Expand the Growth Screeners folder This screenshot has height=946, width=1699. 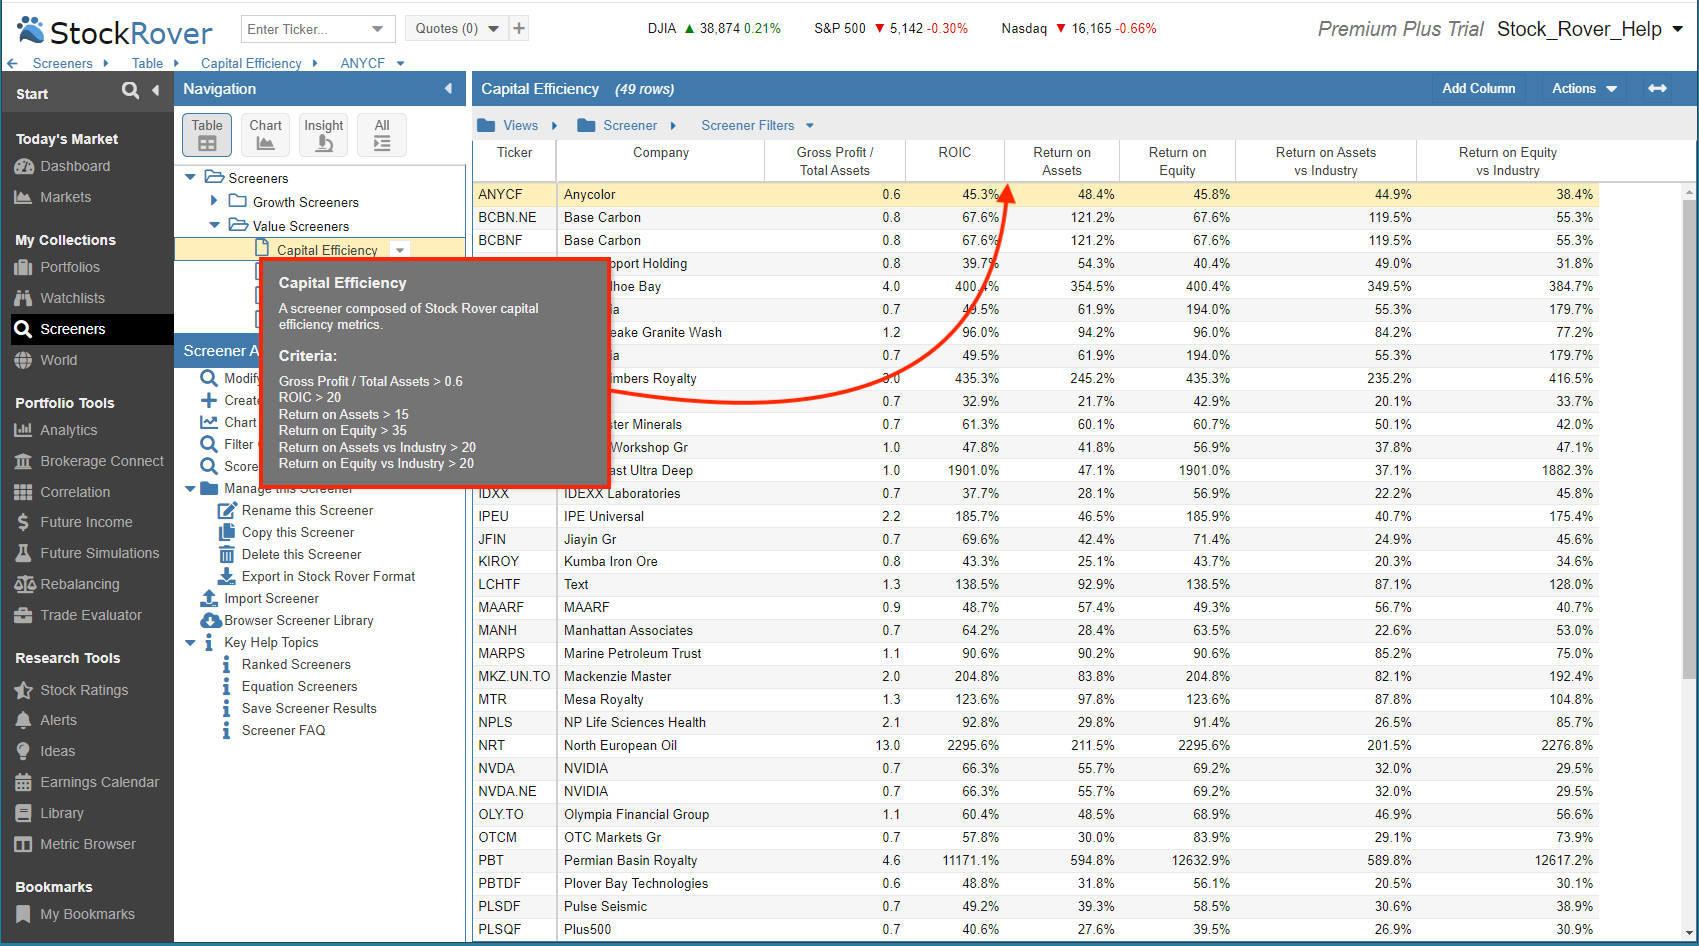(x=214, y=201)
